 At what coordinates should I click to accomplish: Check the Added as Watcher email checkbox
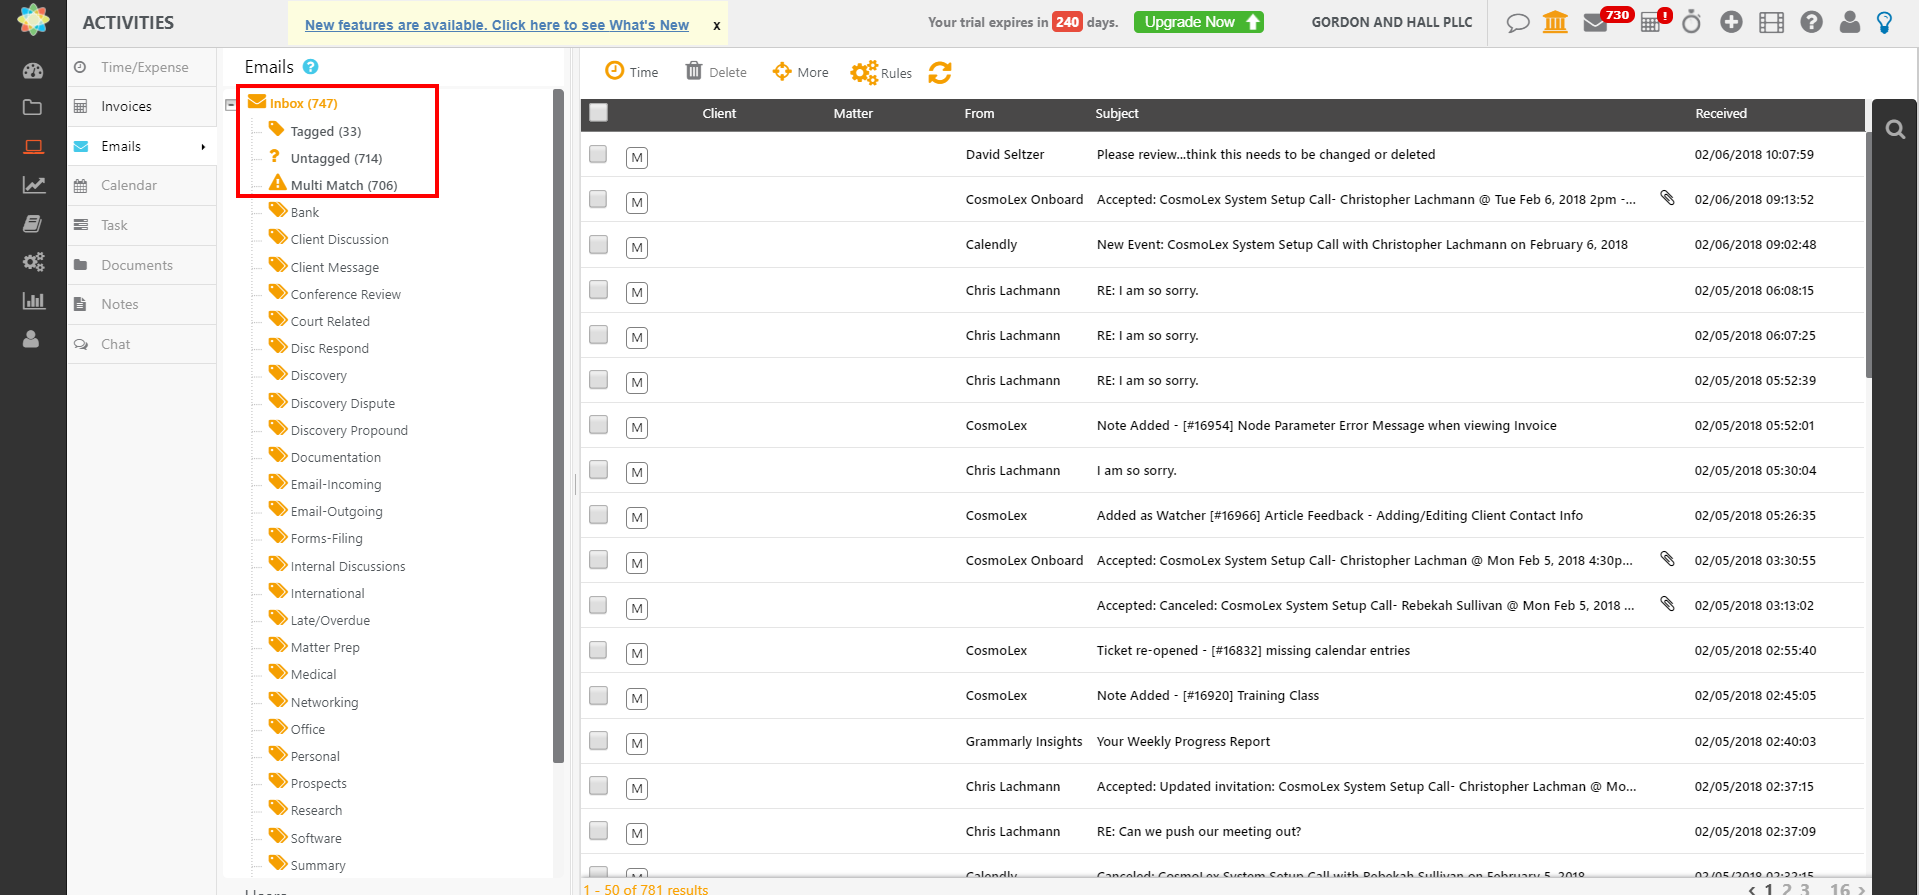point(598,514)
